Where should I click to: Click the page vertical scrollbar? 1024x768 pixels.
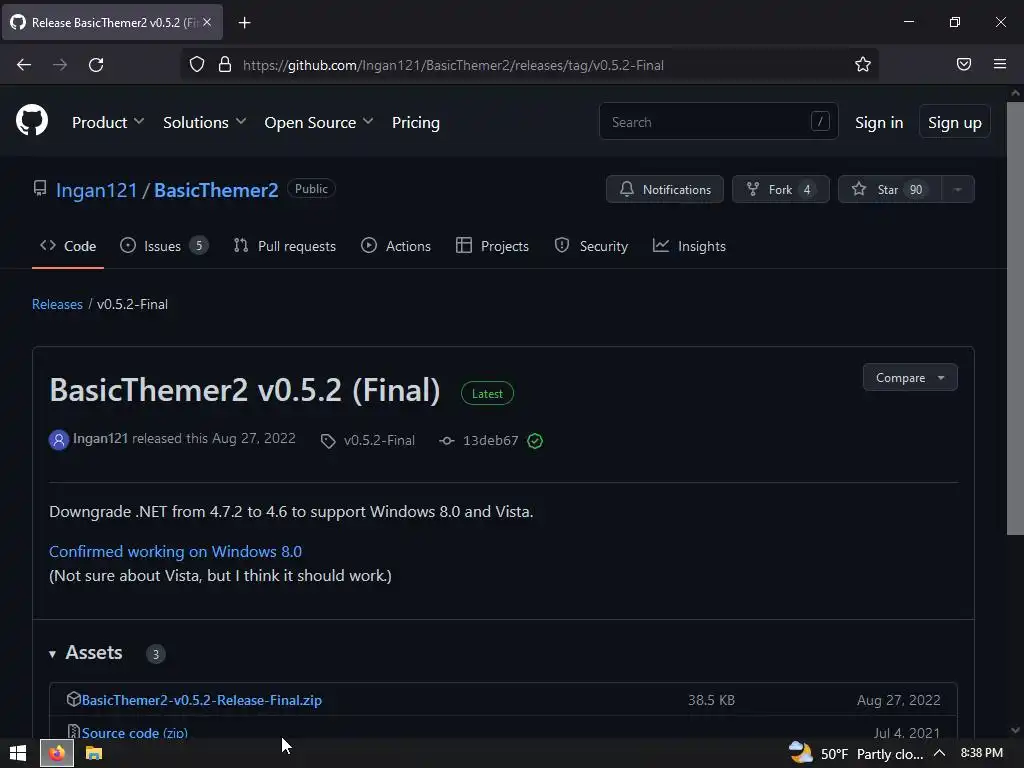click(1015, 318)
